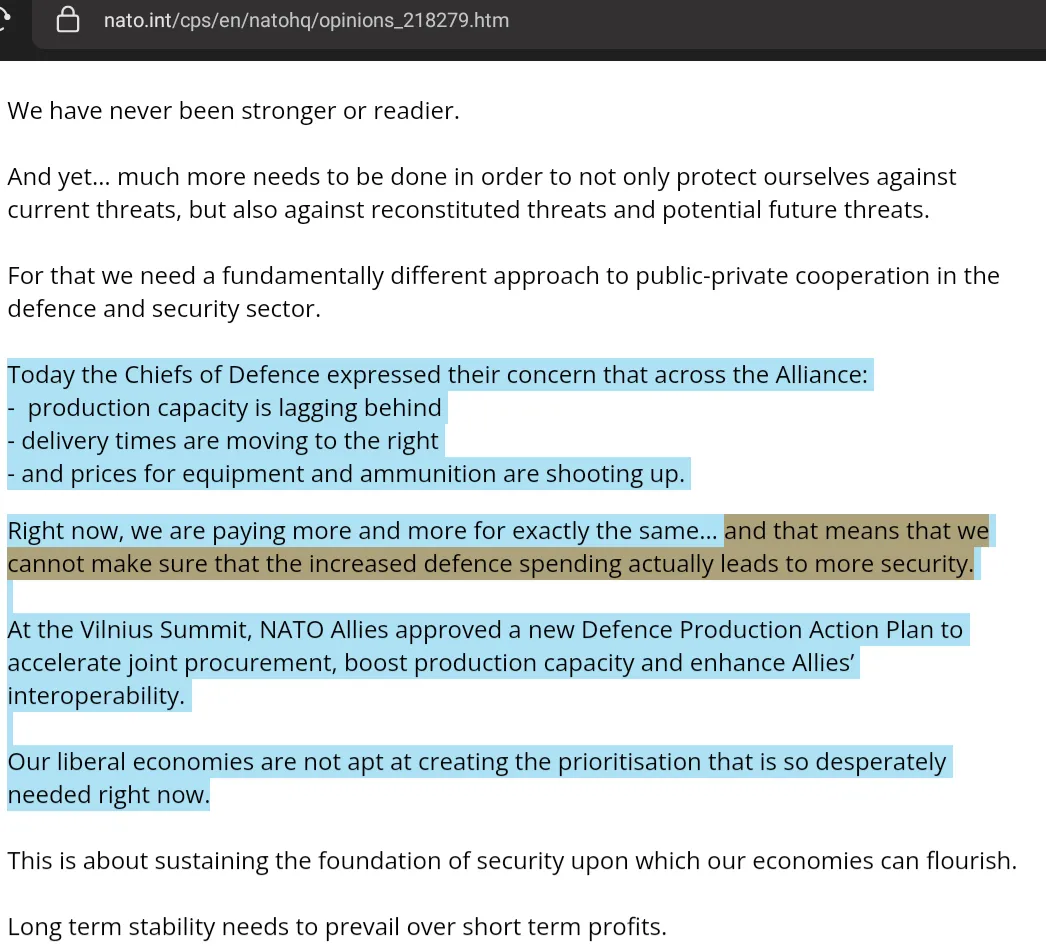The width and height of the screenshot is (1046, 952).
Task: Click the line starting "Our liberal economies"
Action: pyautogui.click(x=476, y=762)
